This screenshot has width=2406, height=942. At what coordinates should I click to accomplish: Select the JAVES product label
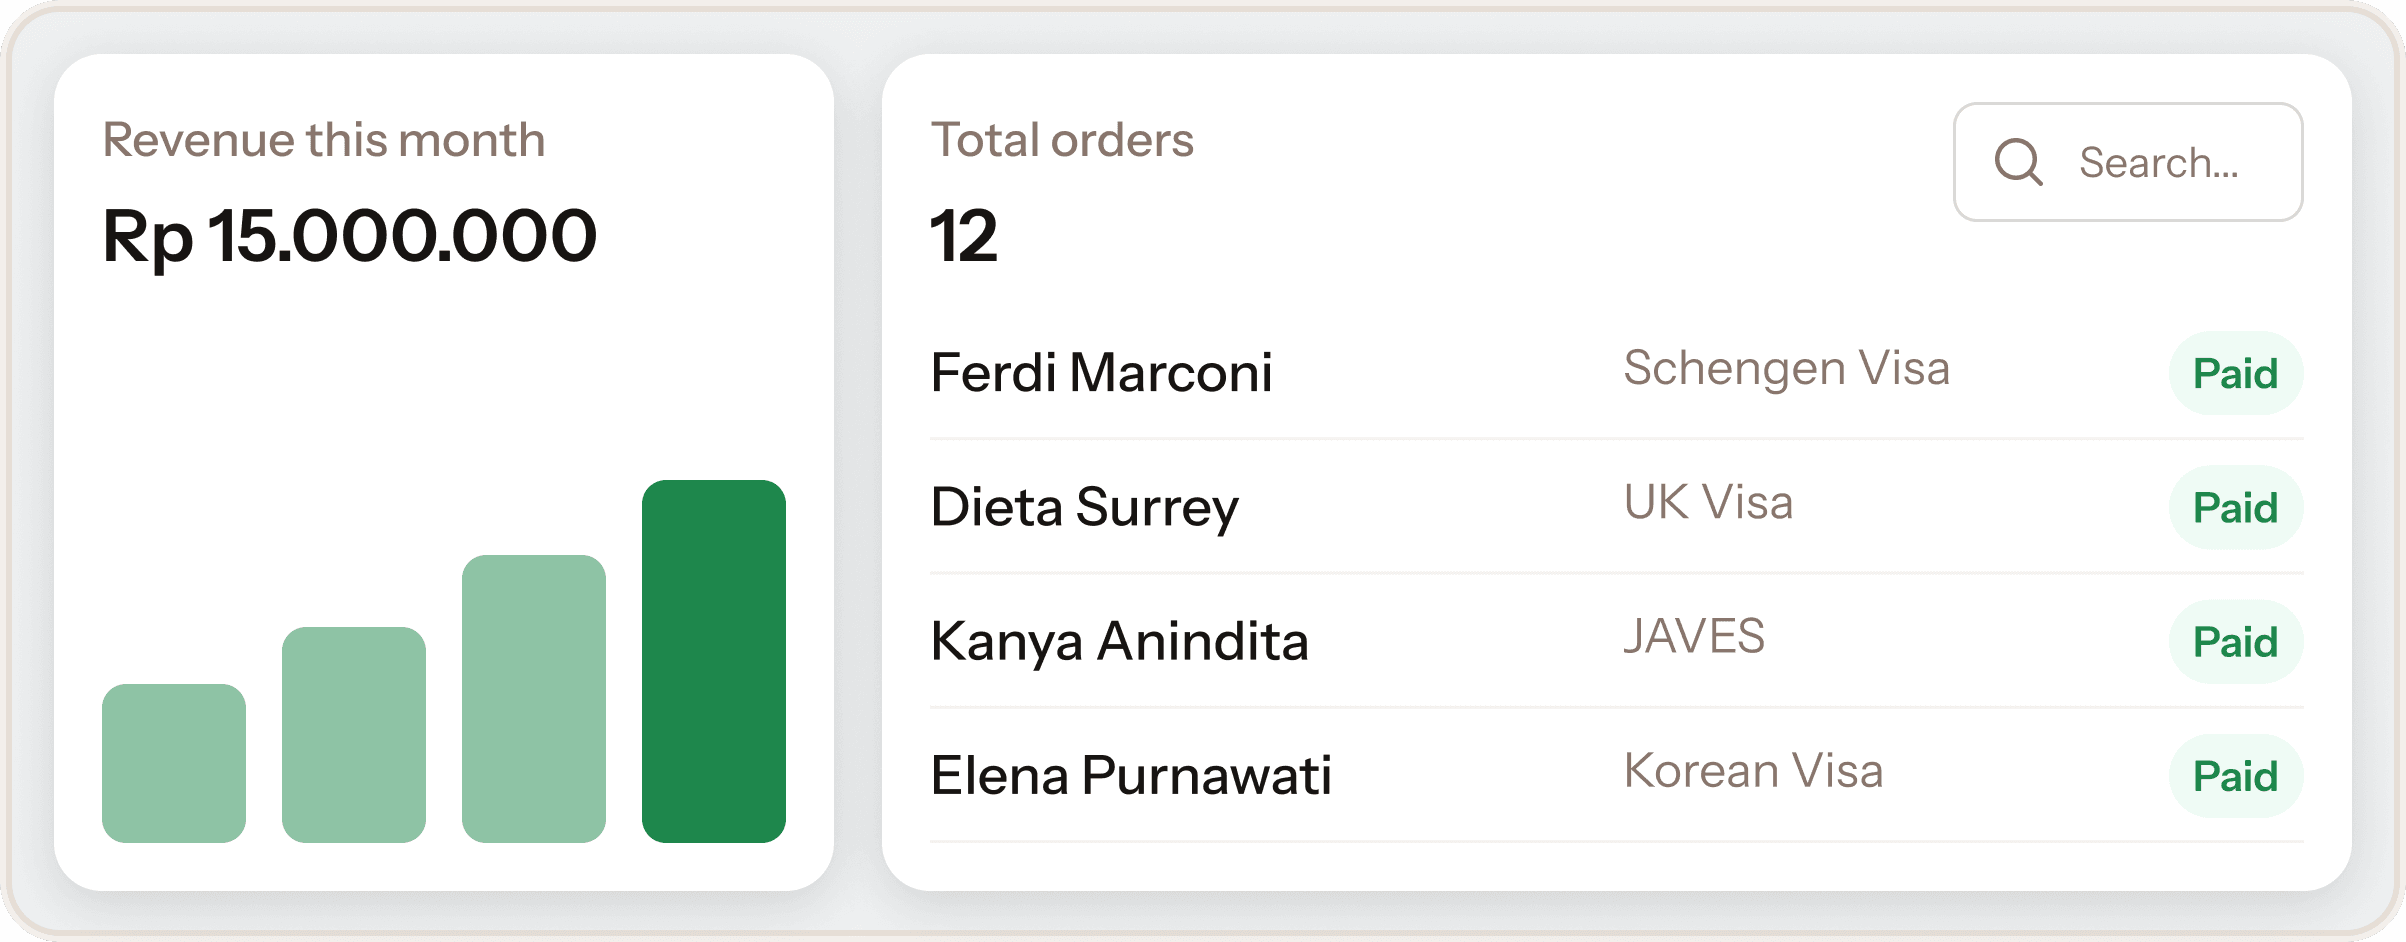pyautogui.click(x=1694, y=636)
